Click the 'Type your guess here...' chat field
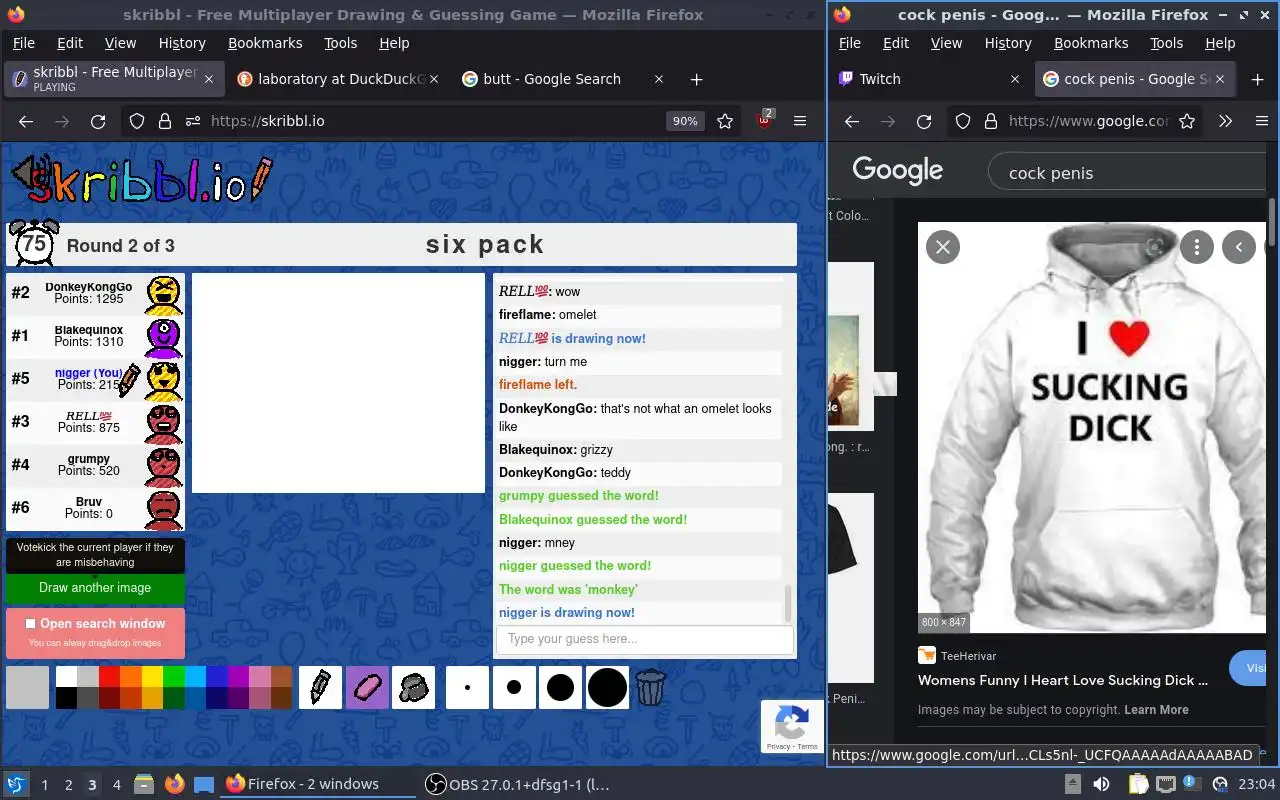Viewport: 1280px width, 800px height. tap(645, 639)
